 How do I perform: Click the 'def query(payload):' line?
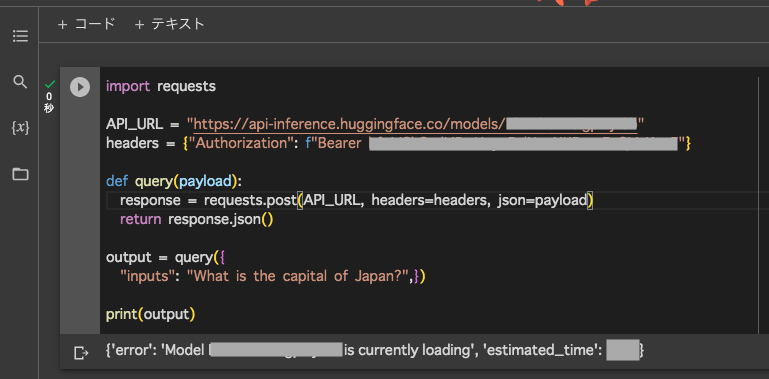pos(174,181)
